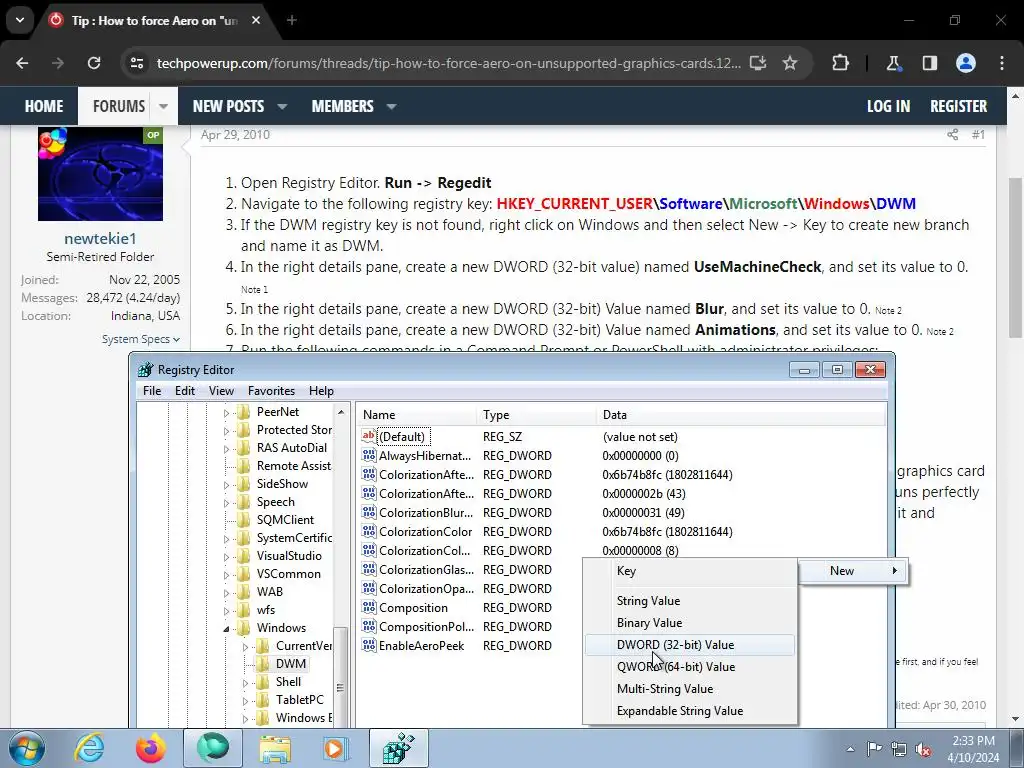Choose DWORD (32-bit) Value
This screenshot has height=768, width=1024.
[x=690, y=645]
